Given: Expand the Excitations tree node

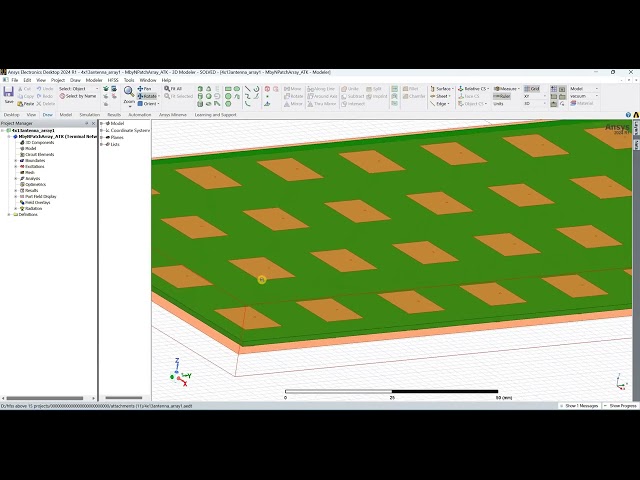Looking at the screenshot, I should (x=16, y=167).
